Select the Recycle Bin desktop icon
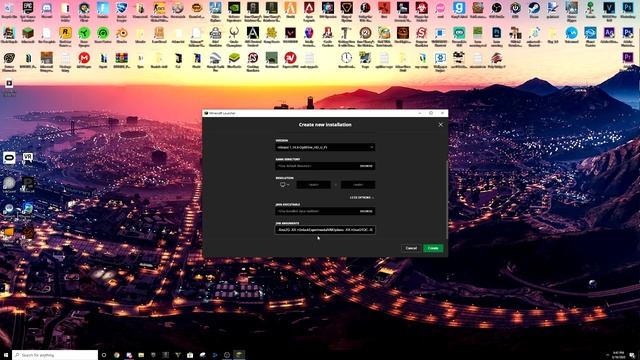Image resolution: width=640 pixels, height=360 pixels. pyautogui.click(x=9, y=11)
